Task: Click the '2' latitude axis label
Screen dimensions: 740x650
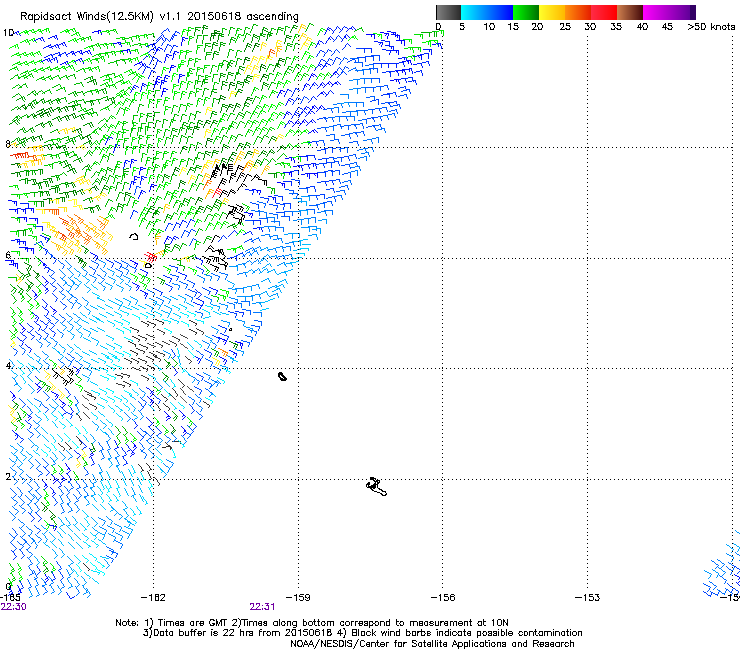Action: [8, 477]
